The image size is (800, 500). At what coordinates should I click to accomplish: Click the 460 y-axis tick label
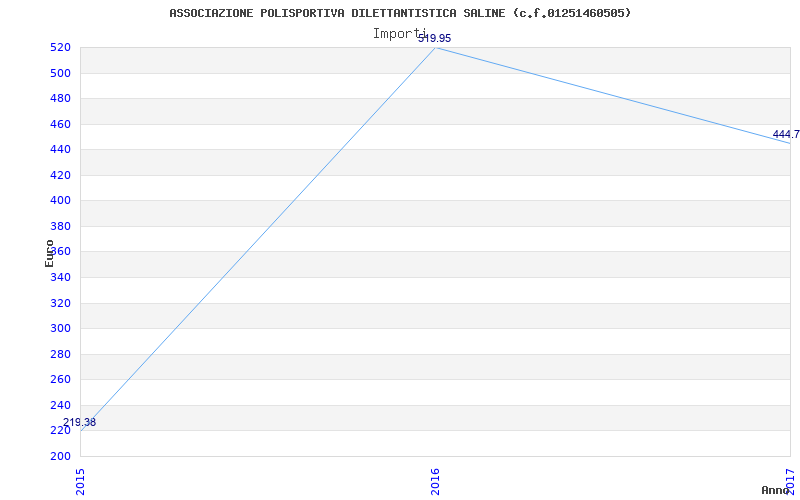pyautogui.click(x=60, y=124)
